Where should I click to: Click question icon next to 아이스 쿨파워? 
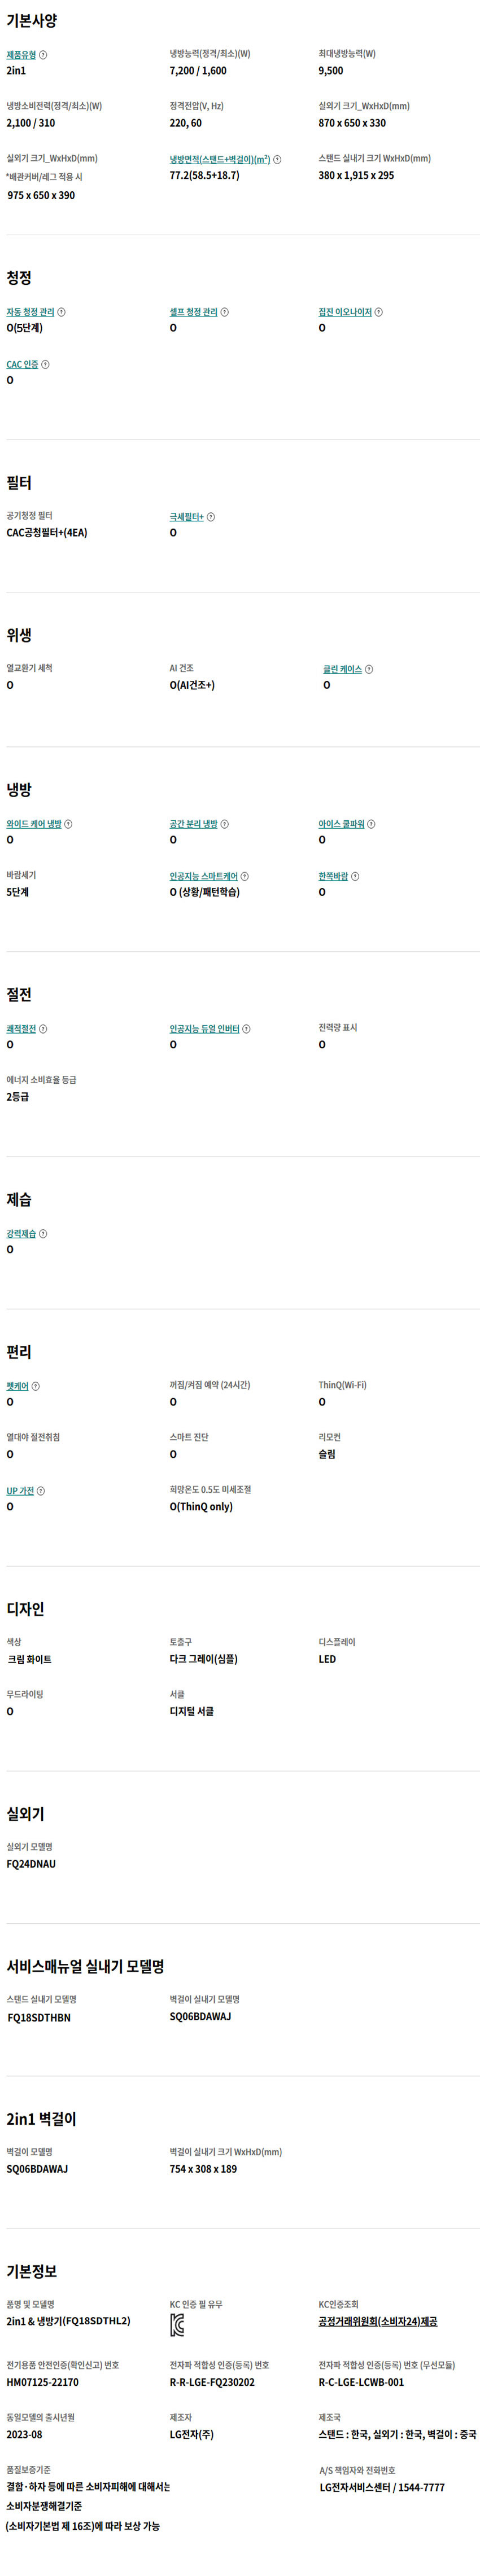(x=371, y=824)
